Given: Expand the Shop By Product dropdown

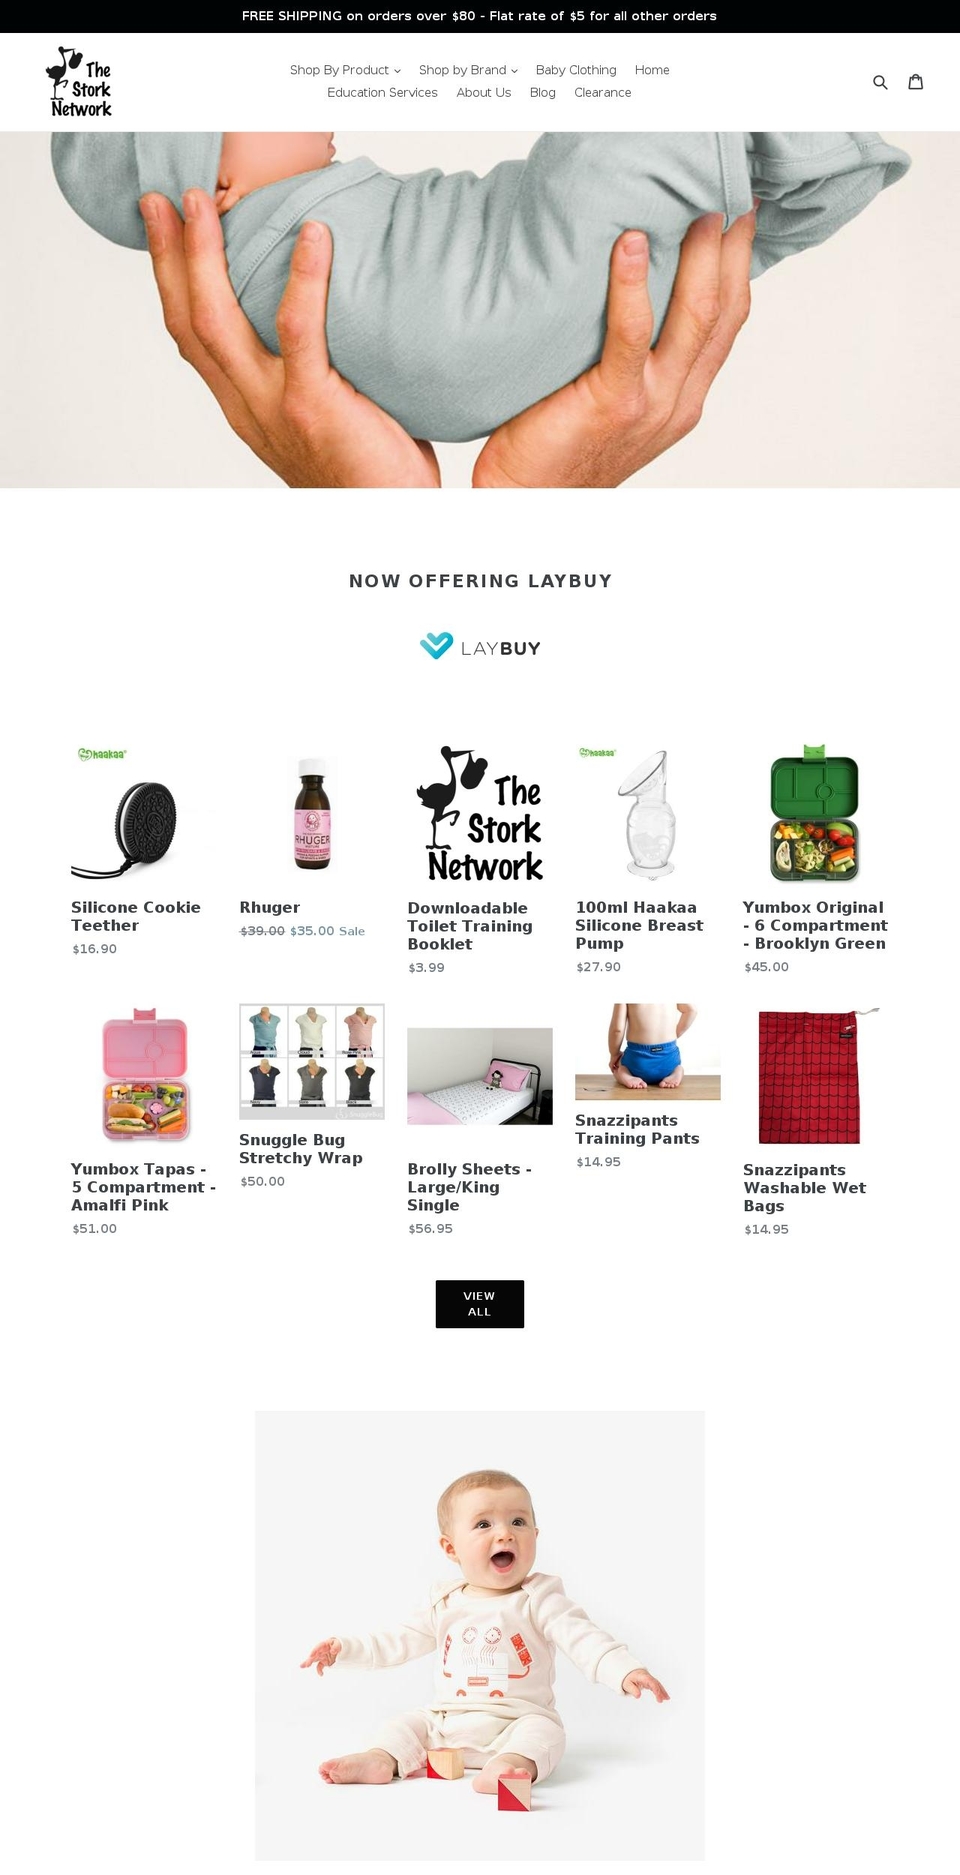Looking at the screenshot, I should pyautogui.click(x=345, y=70).
